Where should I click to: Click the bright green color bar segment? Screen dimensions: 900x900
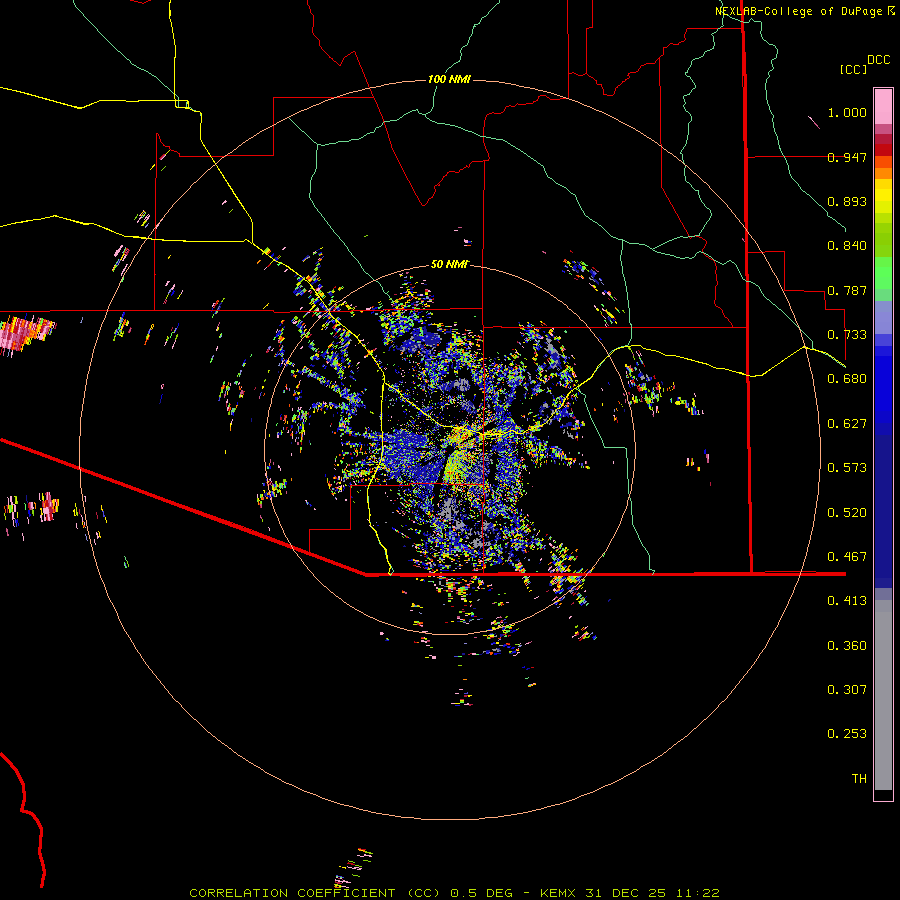coord(883,273)
